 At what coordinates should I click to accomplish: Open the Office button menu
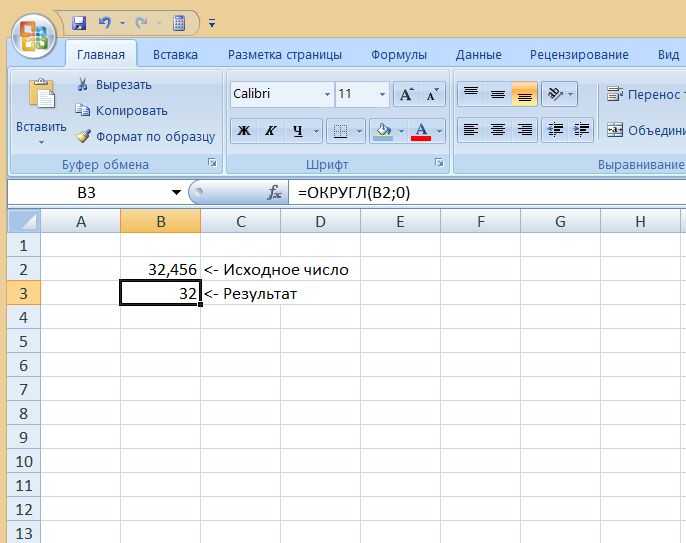click(x=34, y=36)
